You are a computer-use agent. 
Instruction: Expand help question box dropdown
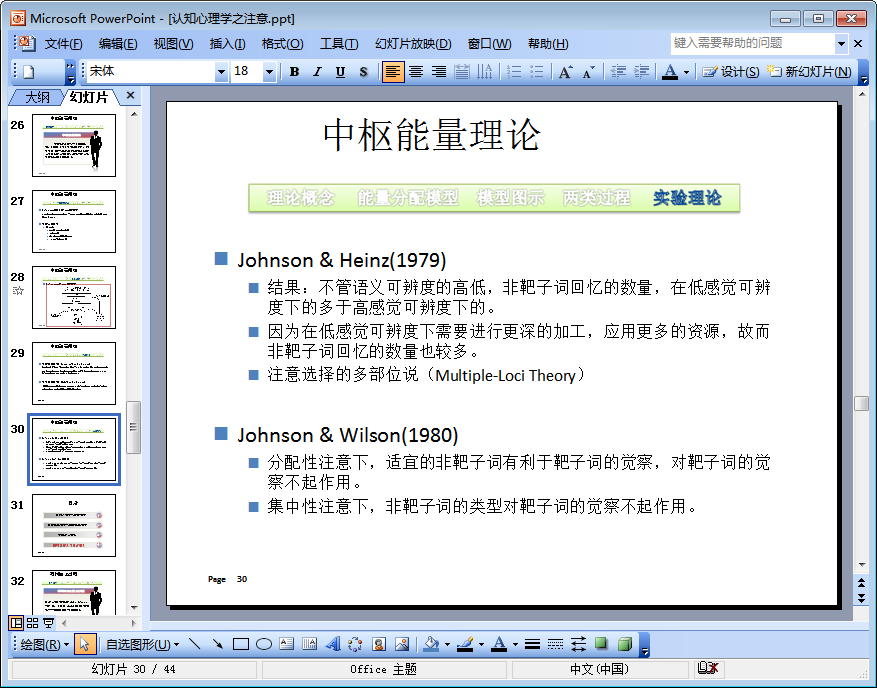[x=841, y=44]
